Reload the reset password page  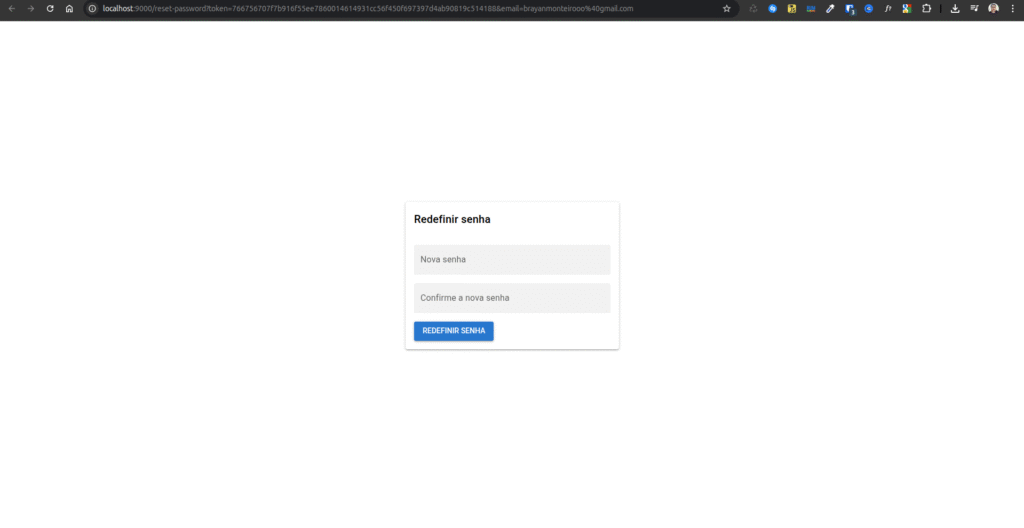click(50, 8)
